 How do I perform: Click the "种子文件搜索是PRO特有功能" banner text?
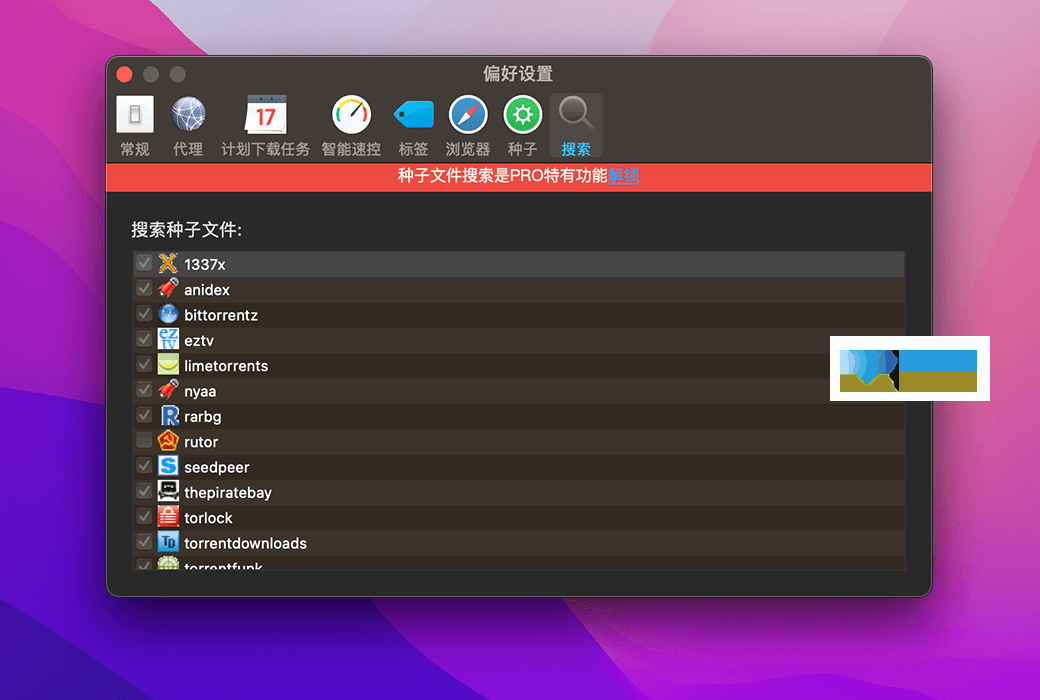point(502,176)
